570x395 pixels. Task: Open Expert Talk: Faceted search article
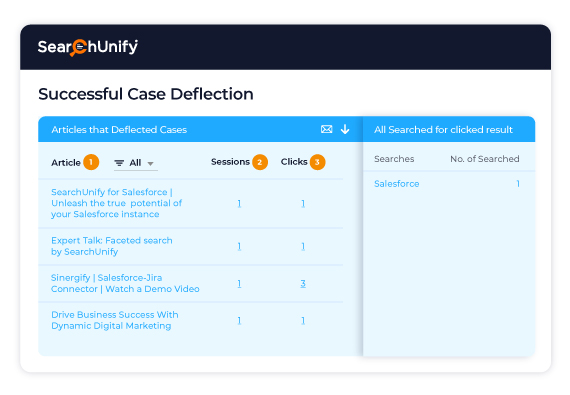pos(112,246)
